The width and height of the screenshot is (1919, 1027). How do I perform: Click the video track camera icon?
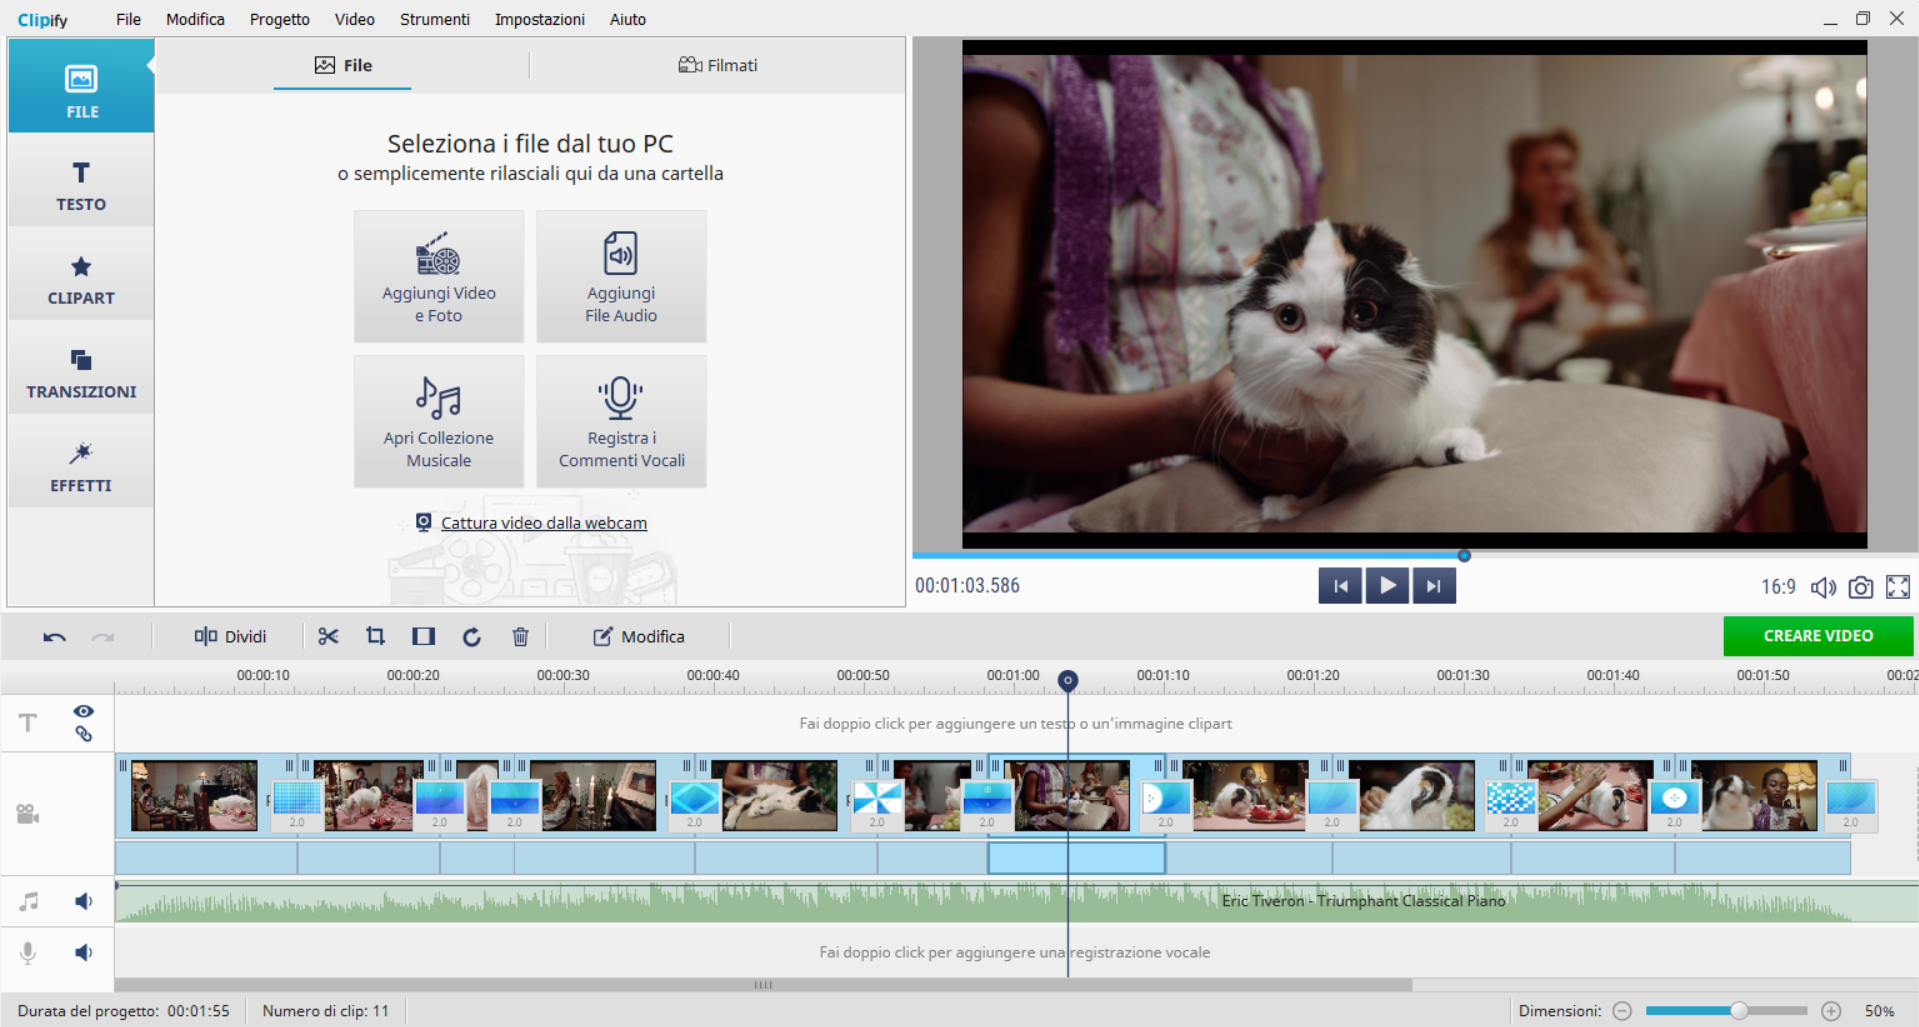tap(28, 814)
